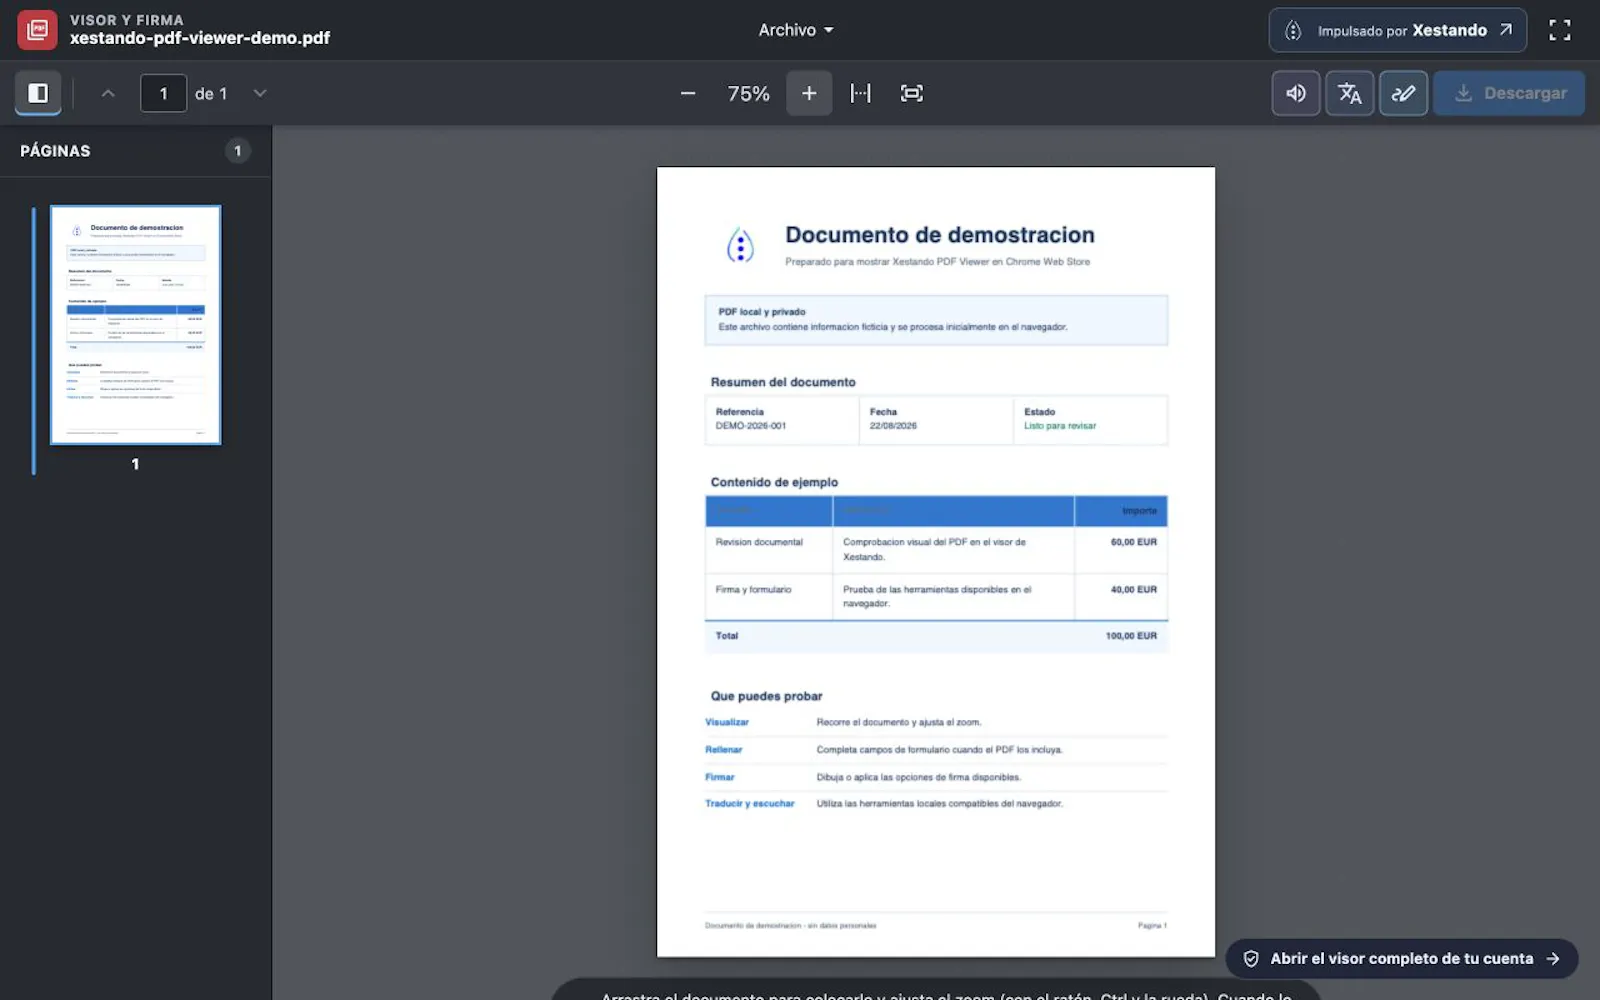
Task: Open the Impulsado por Xestando link
Action: point(1398,30)
